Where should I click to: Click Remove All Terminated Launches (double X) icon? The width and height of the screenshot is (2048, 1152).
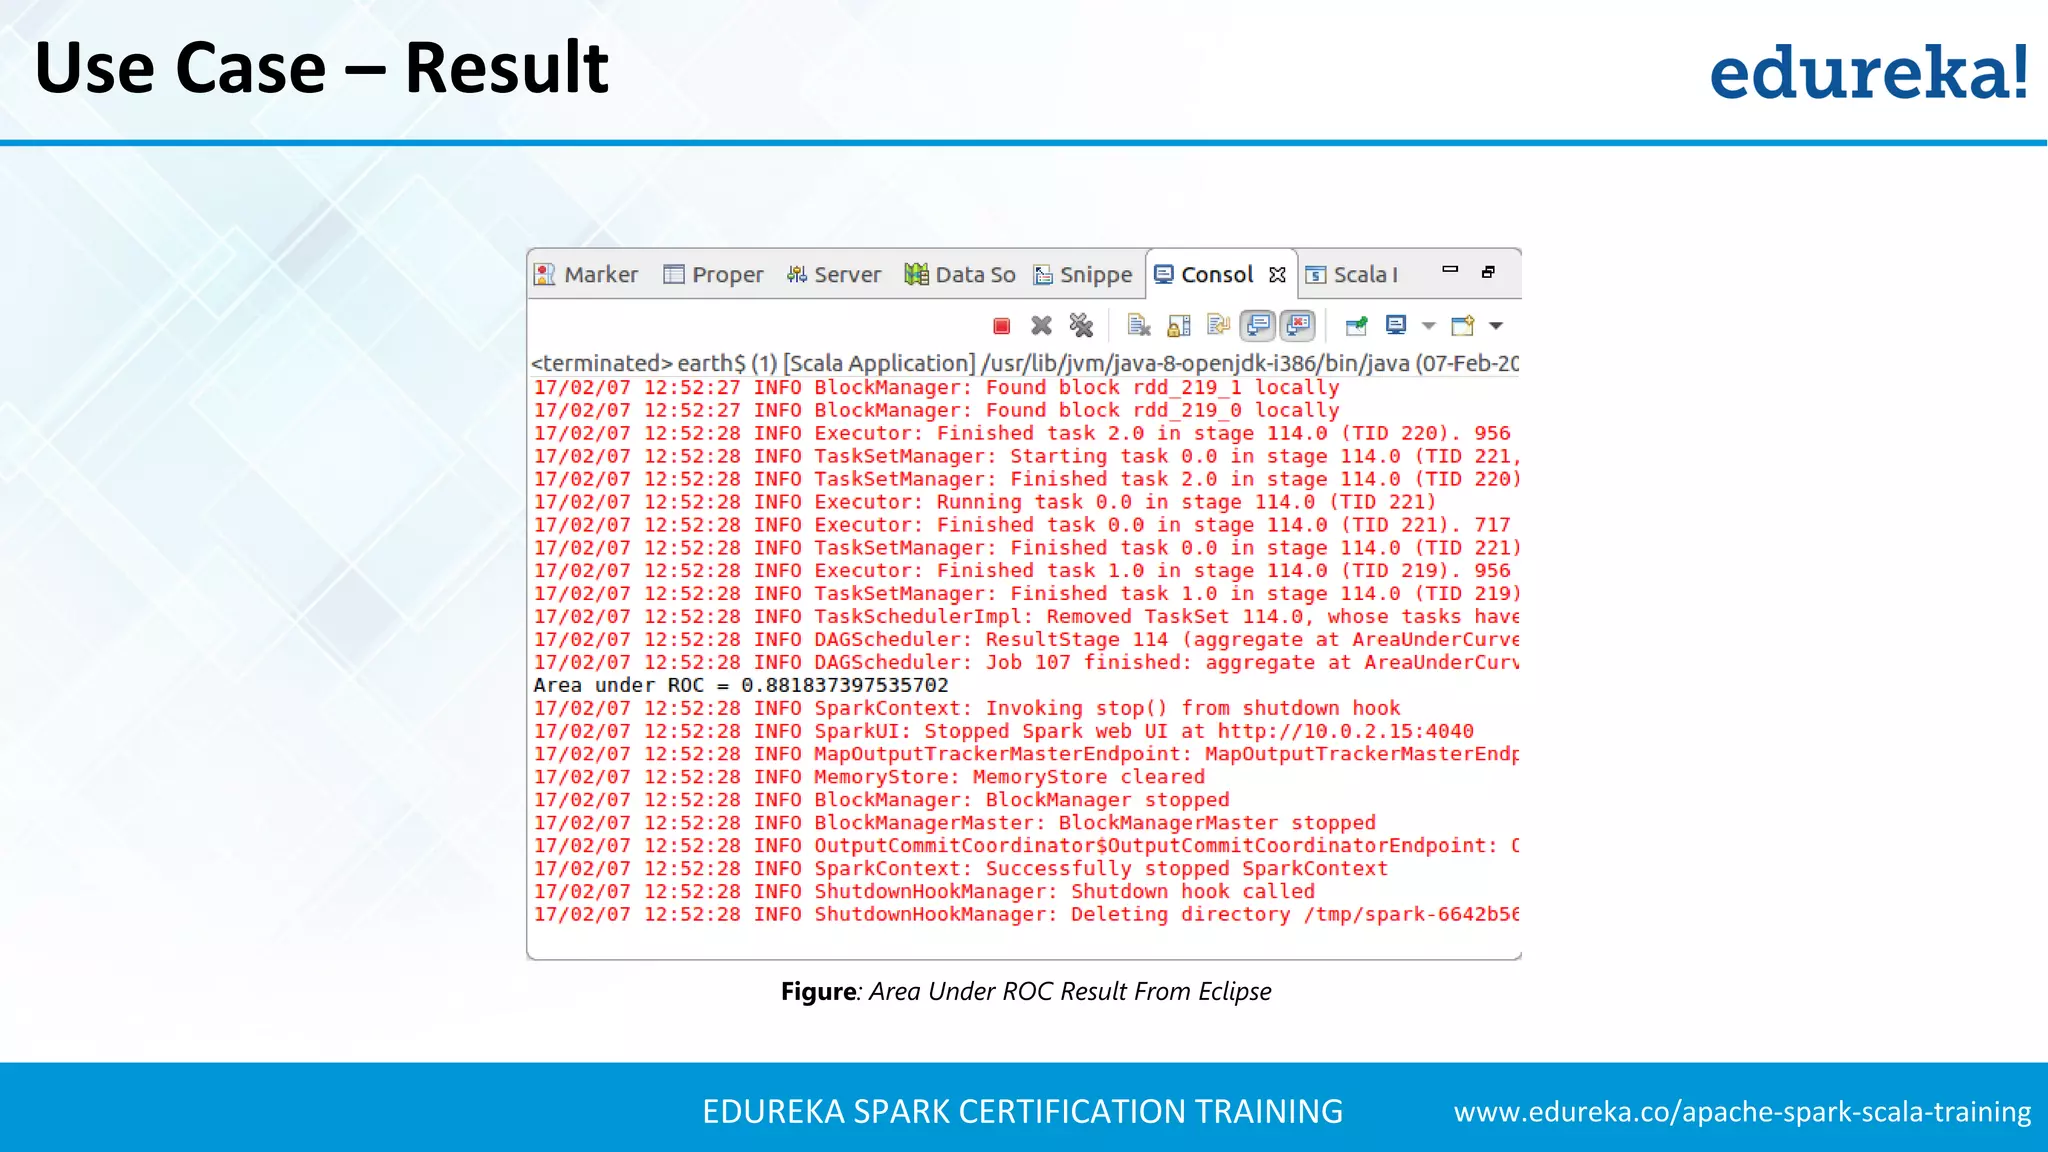point(1081,326)
